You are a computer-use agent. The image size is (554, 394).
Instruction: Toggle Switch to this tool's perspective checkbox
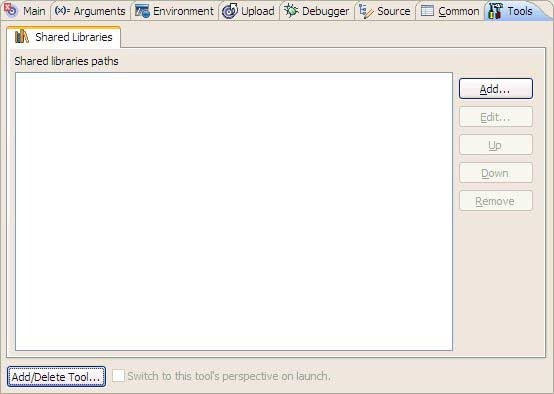(x=118, y=376)
